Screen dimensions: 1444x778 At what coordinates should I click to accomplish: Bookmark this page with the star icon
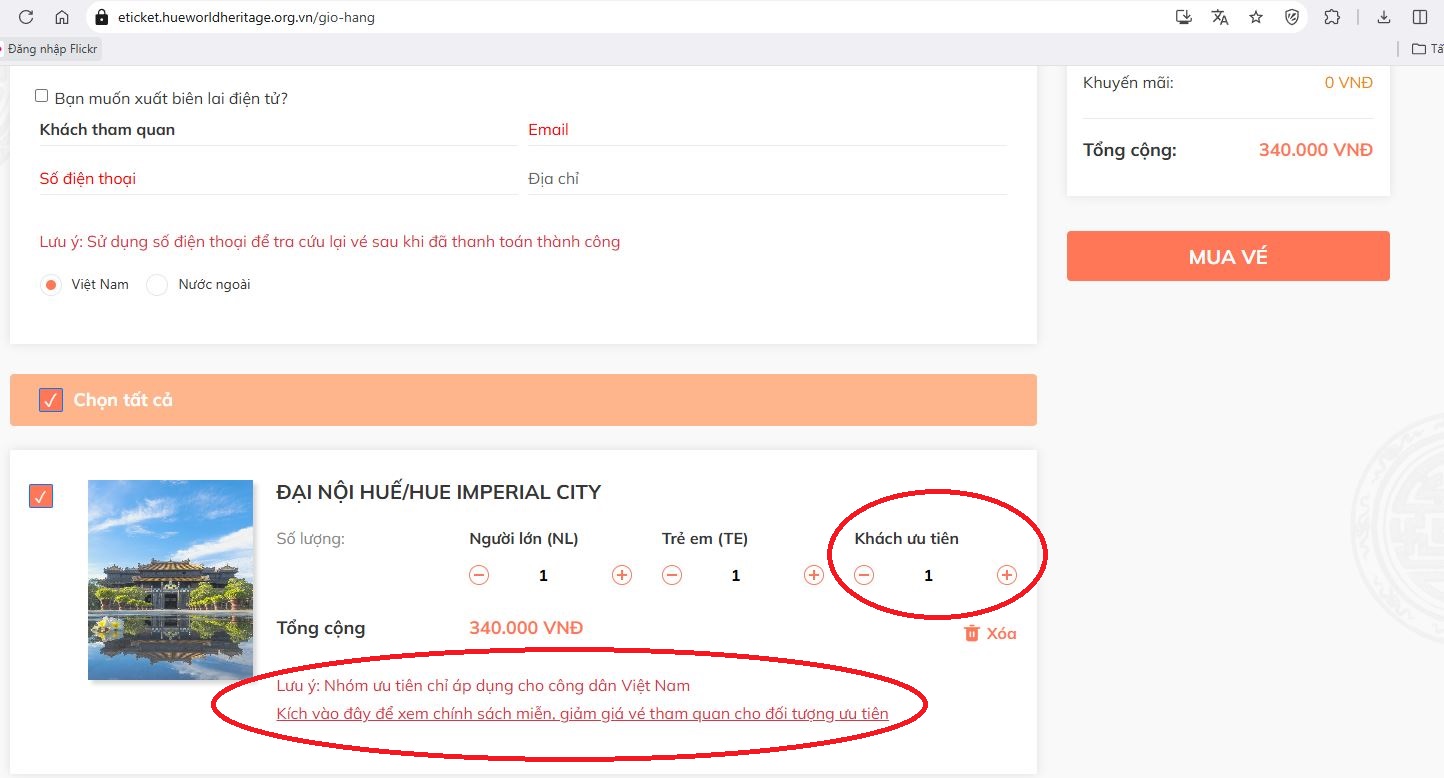[1256, 17]
